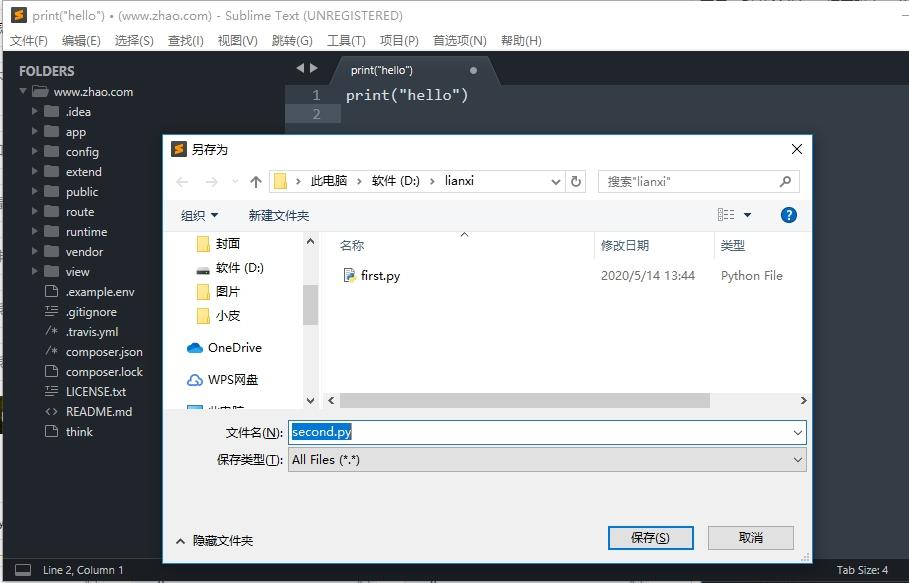Click the composer.json file icon

(52, 351)
